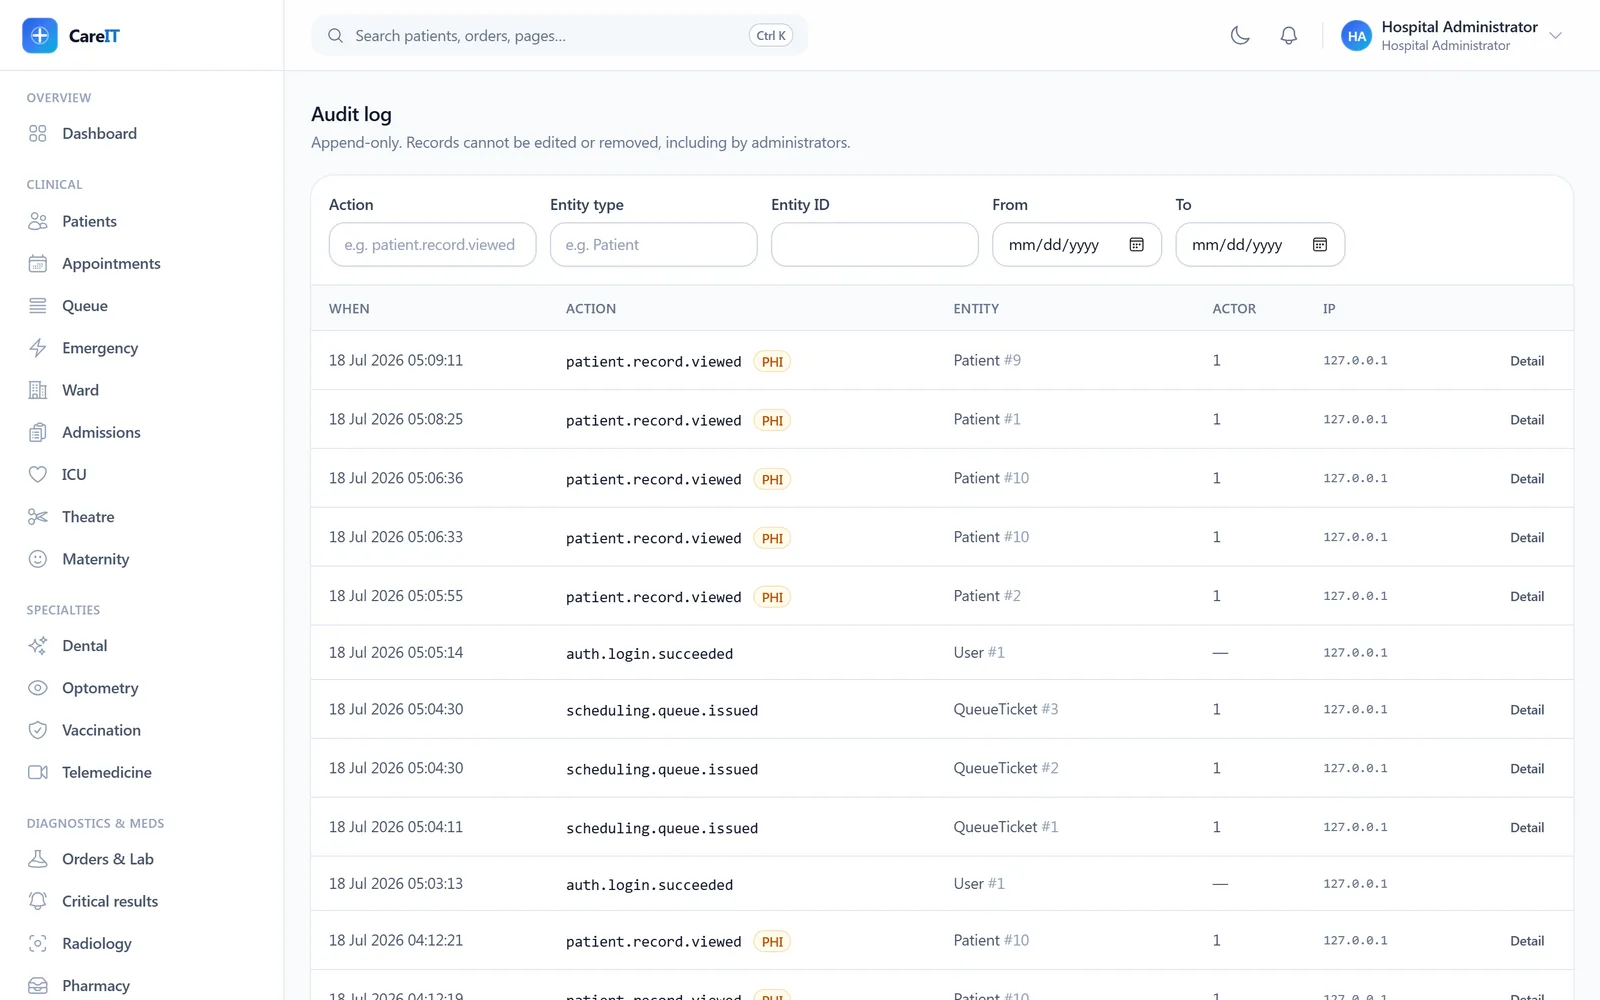Click the Critical results alert icon
Image resolution: width=1600 pixels, height=1000 pixels.
38,901
